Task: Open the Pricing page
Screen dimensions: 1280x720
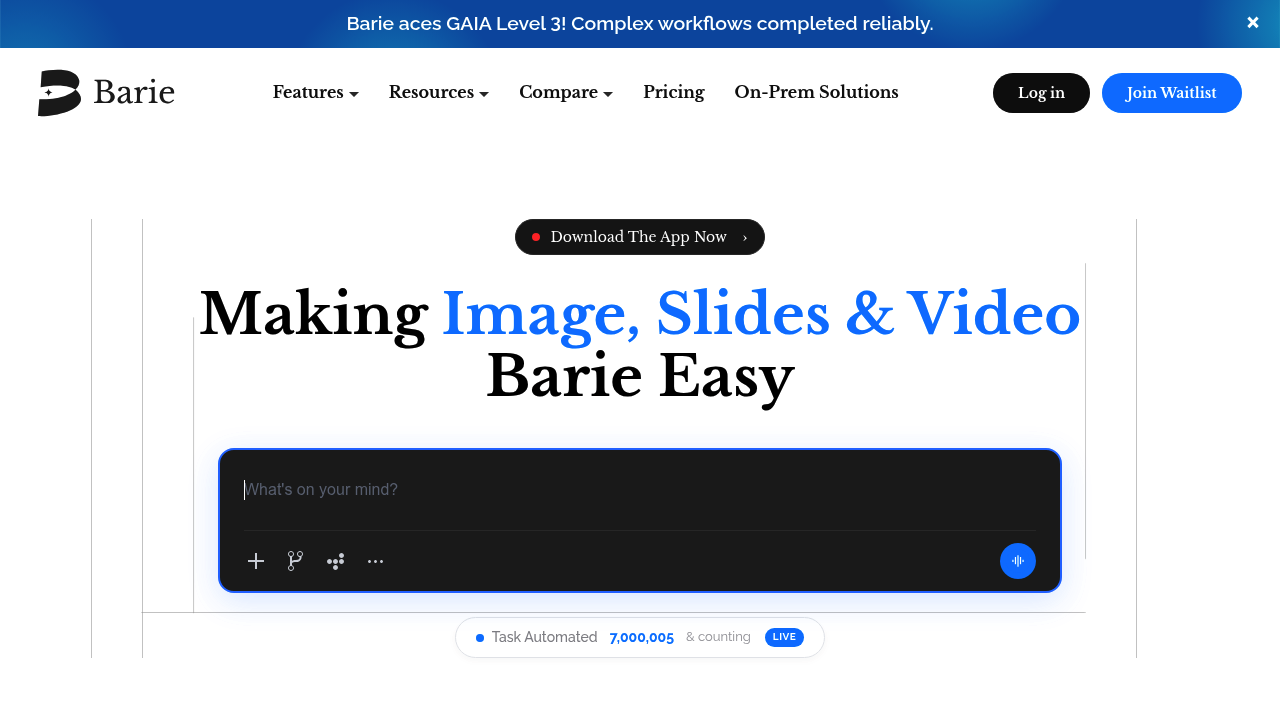Action: click(674, 92)
